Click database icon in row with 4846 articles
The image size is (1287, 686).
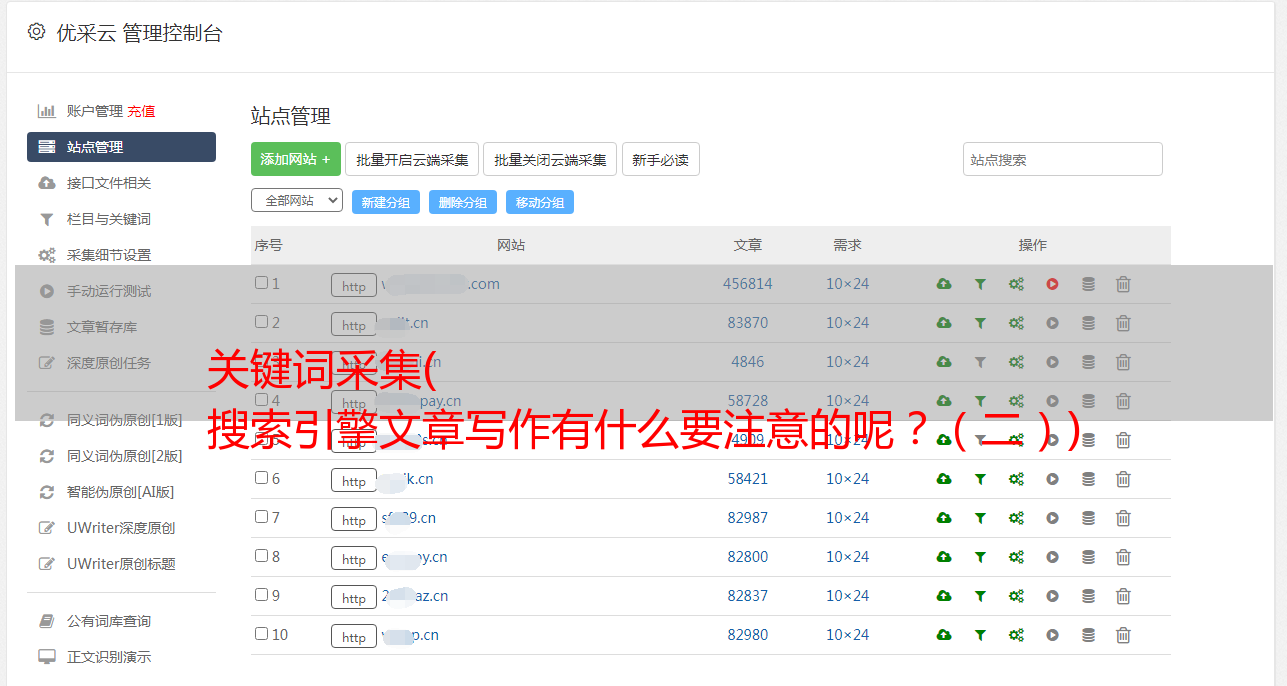(x=1088, y=362)
